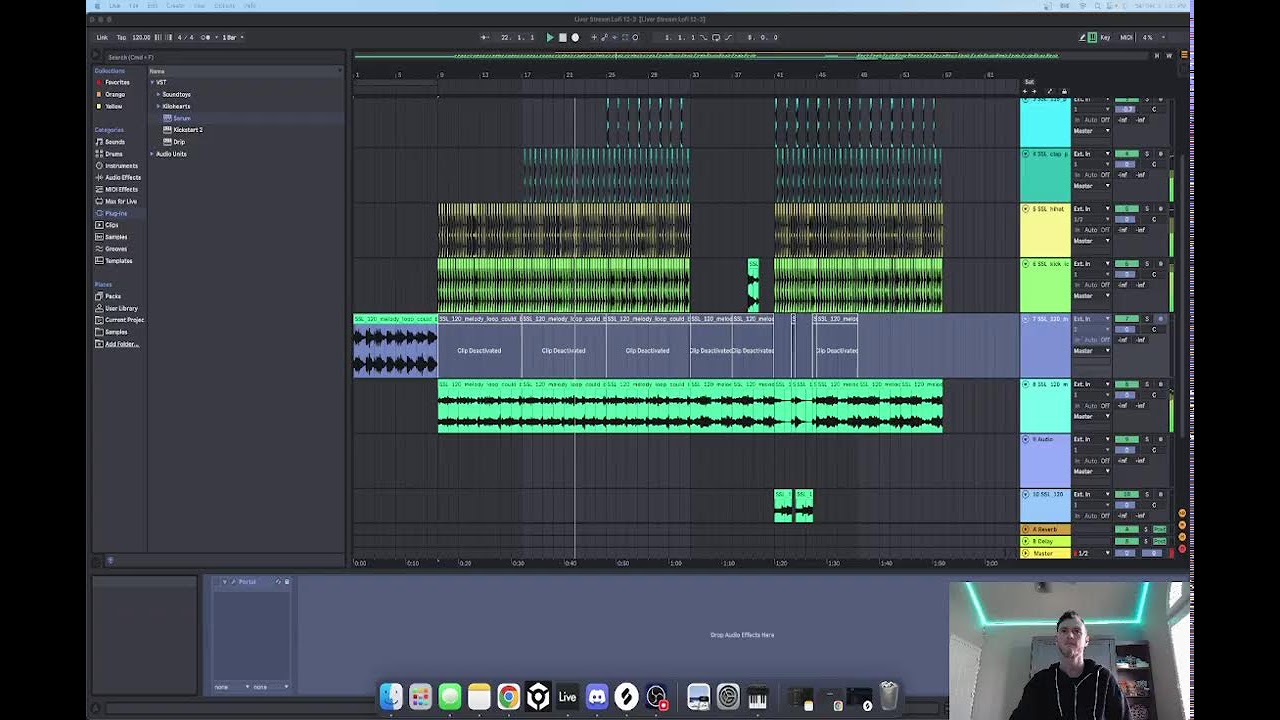This screenshot has width=1280, height=720.
Task: Arm the 4 SSL clap track for recording
Action: coord(1160,154)
